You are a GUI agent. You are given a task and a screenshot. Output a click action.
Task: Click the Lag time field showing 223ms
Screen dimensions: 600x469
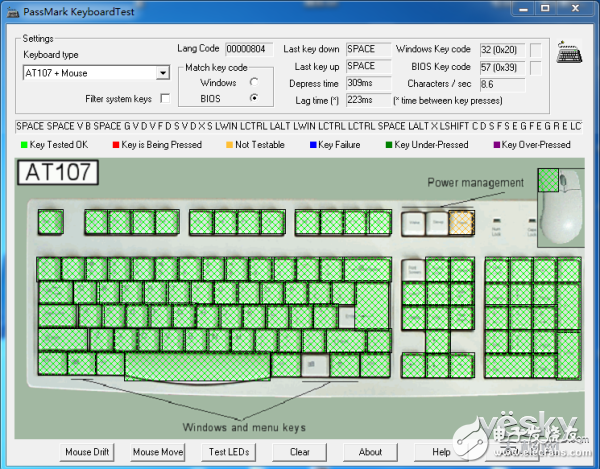click(368, 100)
